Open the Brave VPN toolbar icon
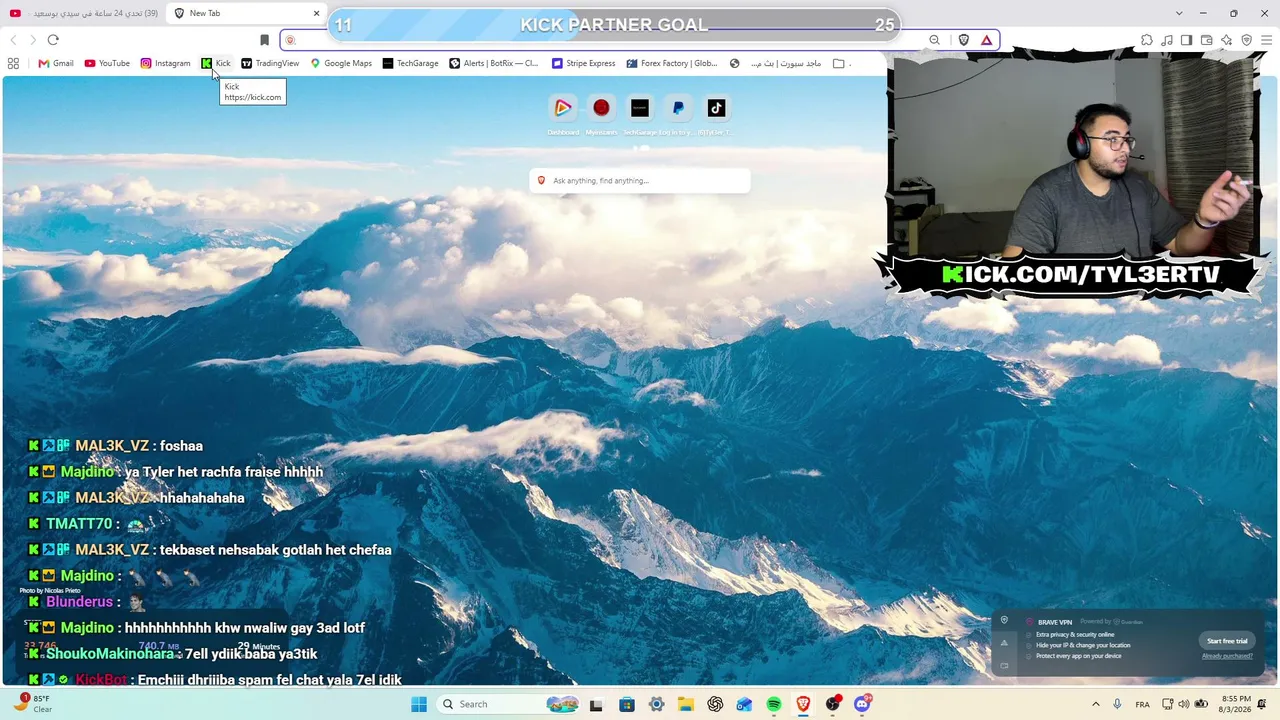Viewport: 1280px width, 720px height. [x=1246, y=40]
